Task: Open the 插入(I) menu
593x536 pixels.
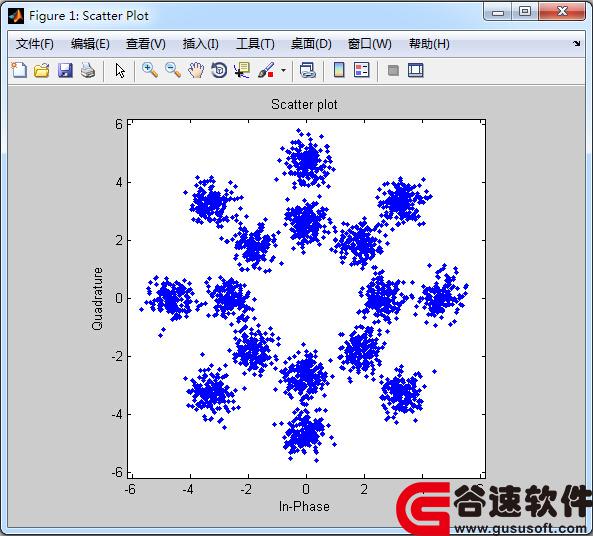Action: point(200,44)
